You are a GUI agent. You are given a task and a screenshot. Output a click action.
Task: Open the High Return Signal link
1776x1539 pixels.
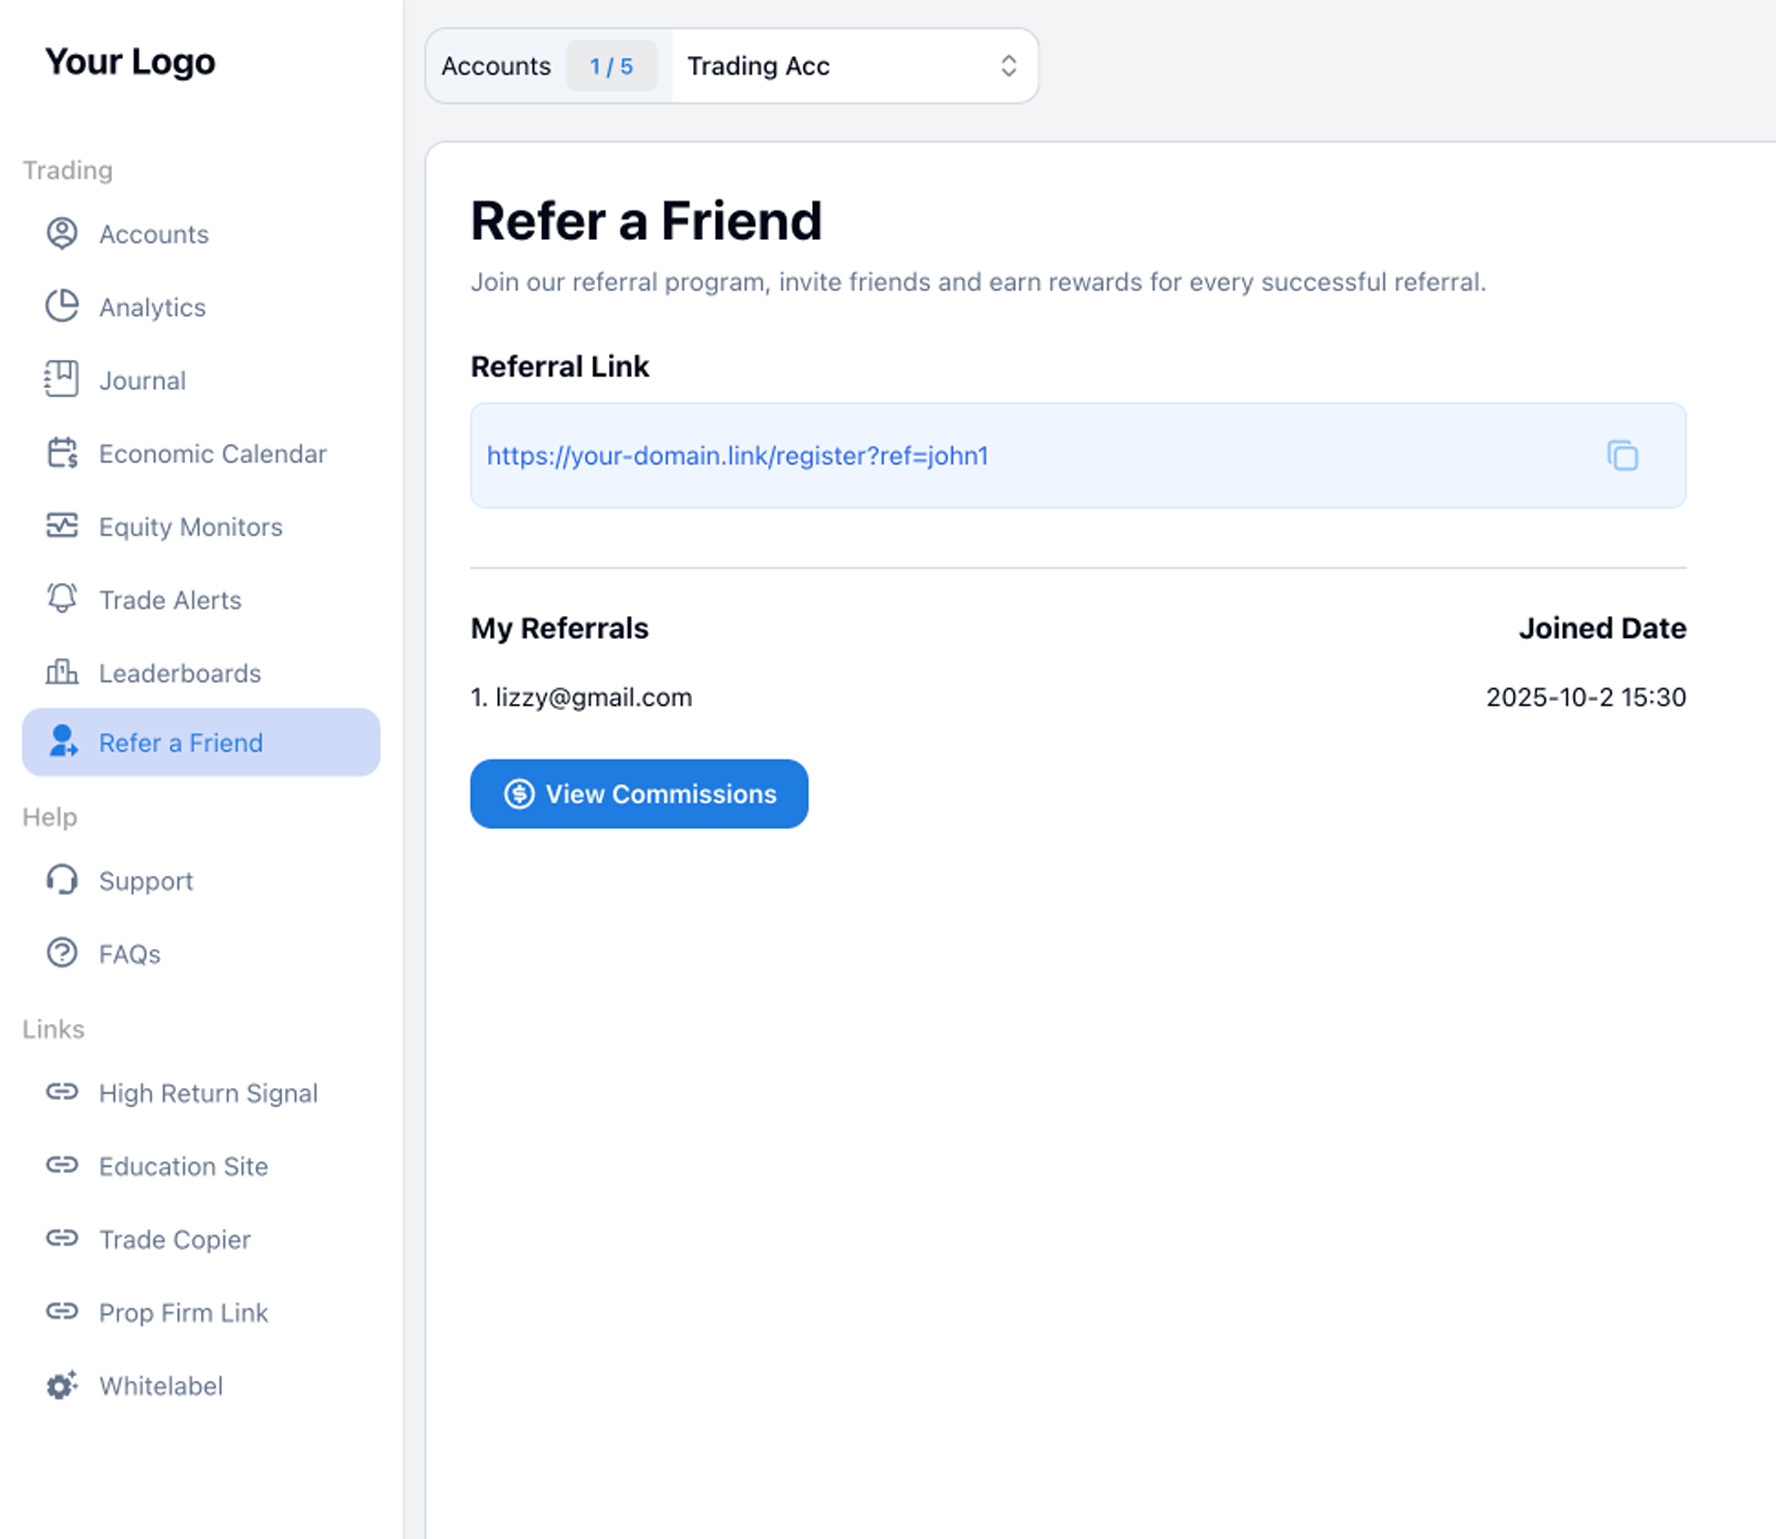click(x=208, y=1093)
